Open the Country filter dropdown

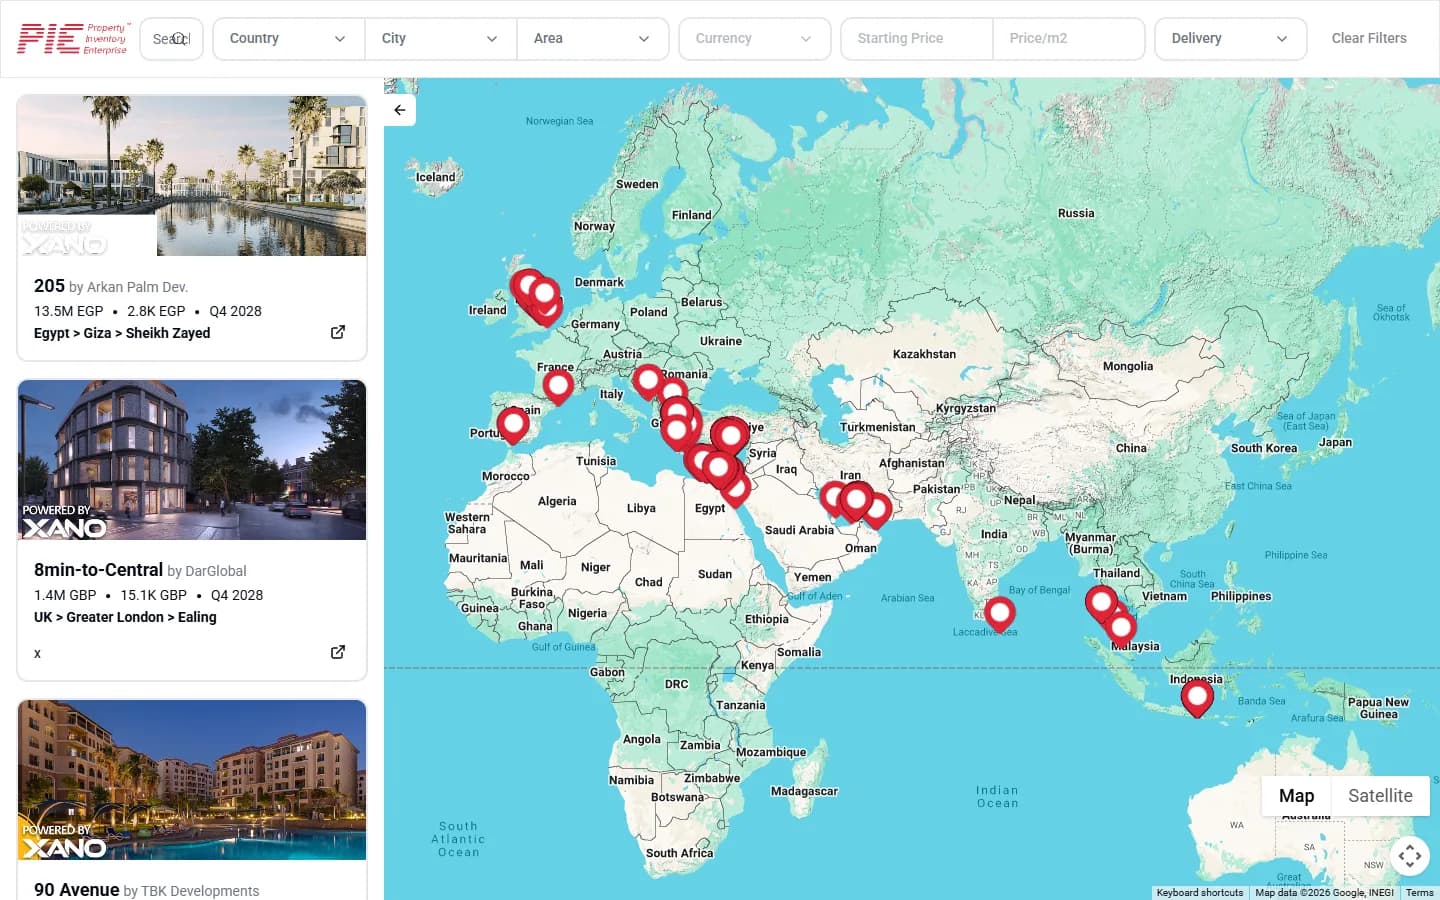(x=288, y=39)
